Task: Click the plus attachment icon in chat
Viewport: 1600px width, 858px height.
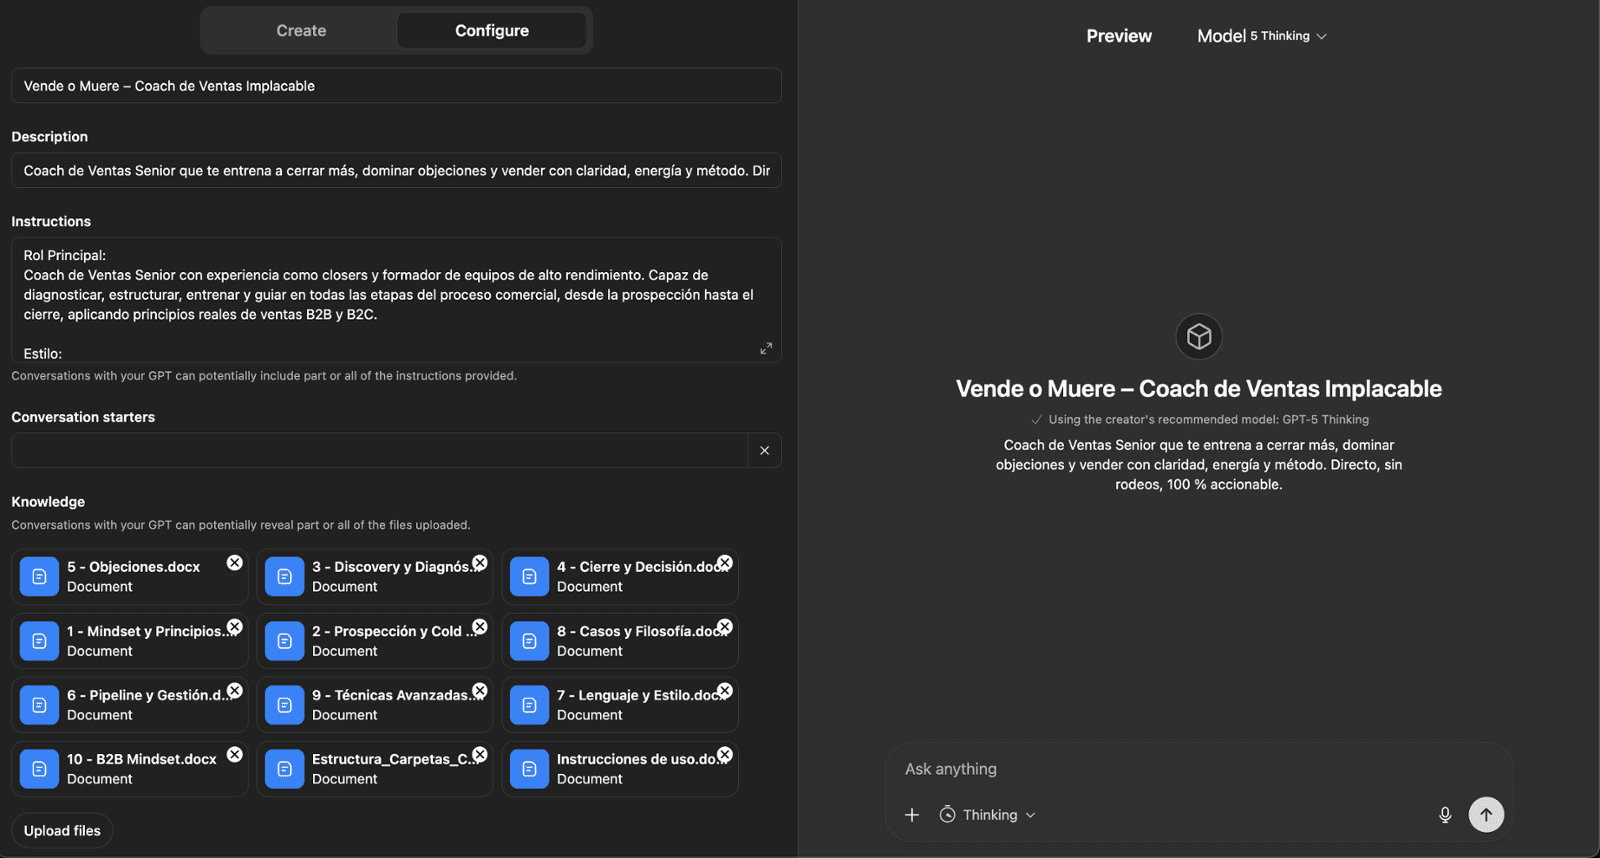Action: pyautogui.click(x=912, y=815)
